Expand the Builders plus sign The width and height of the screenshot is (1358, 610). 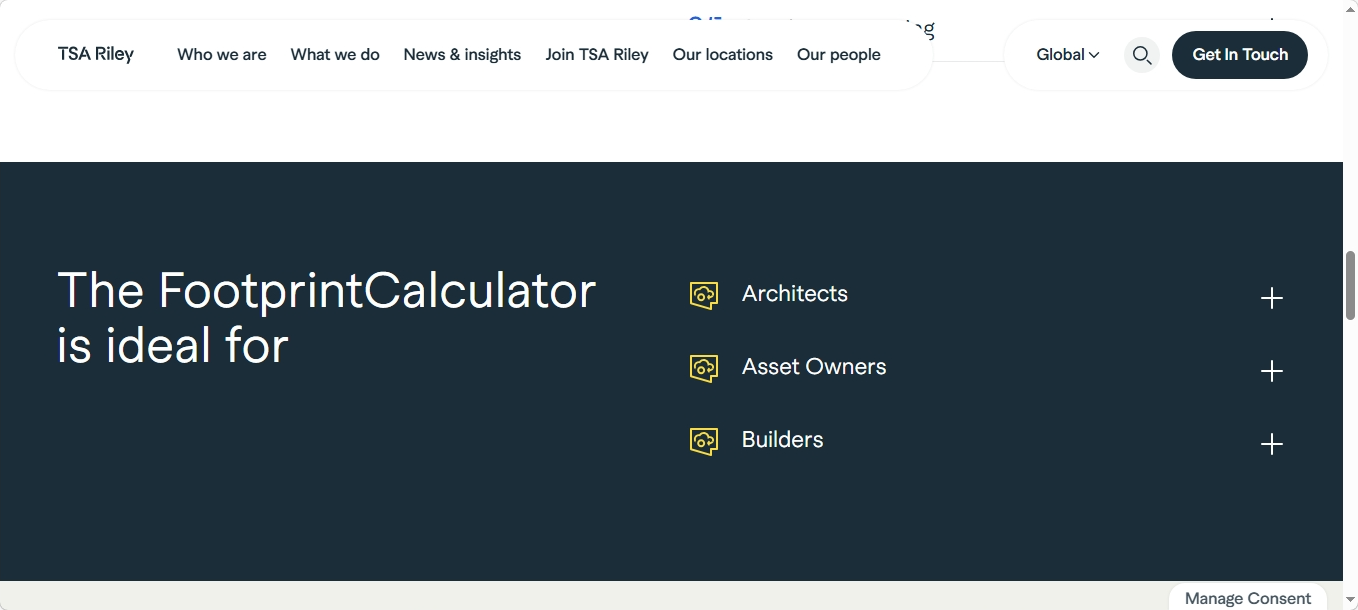coord(1272,444)
